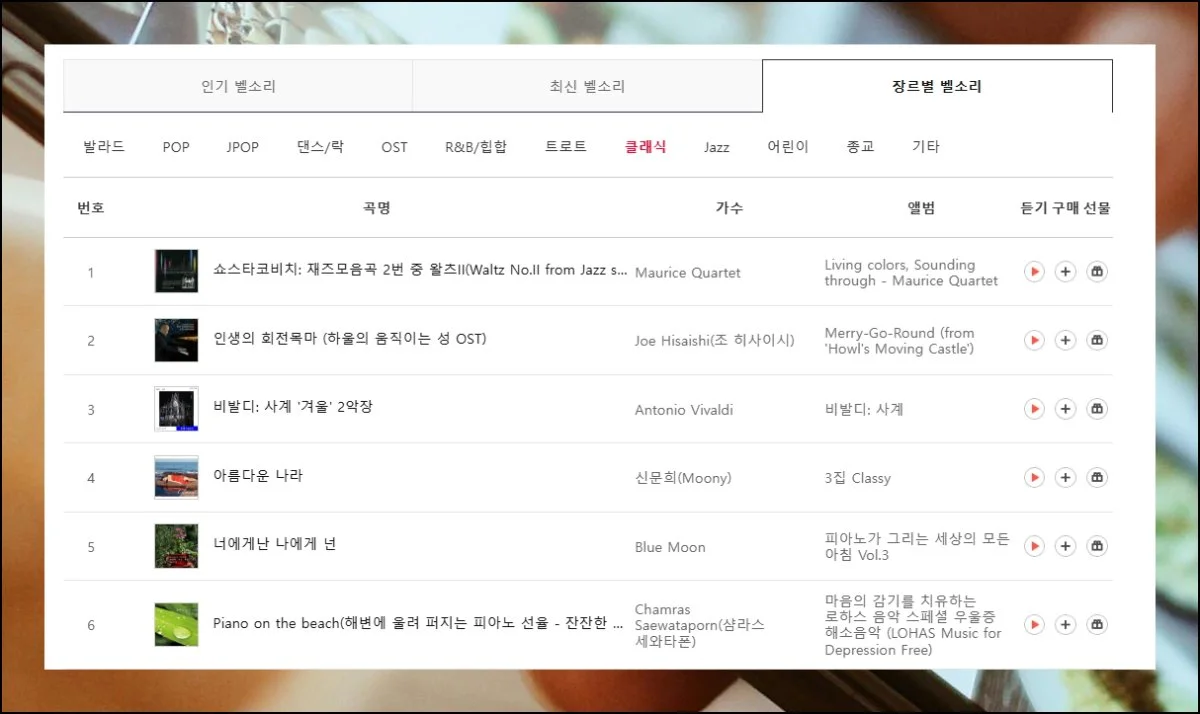Click the artist name Antonio Vivaldi
This screenshot has height=714, width=1200.
pos(684,410)
